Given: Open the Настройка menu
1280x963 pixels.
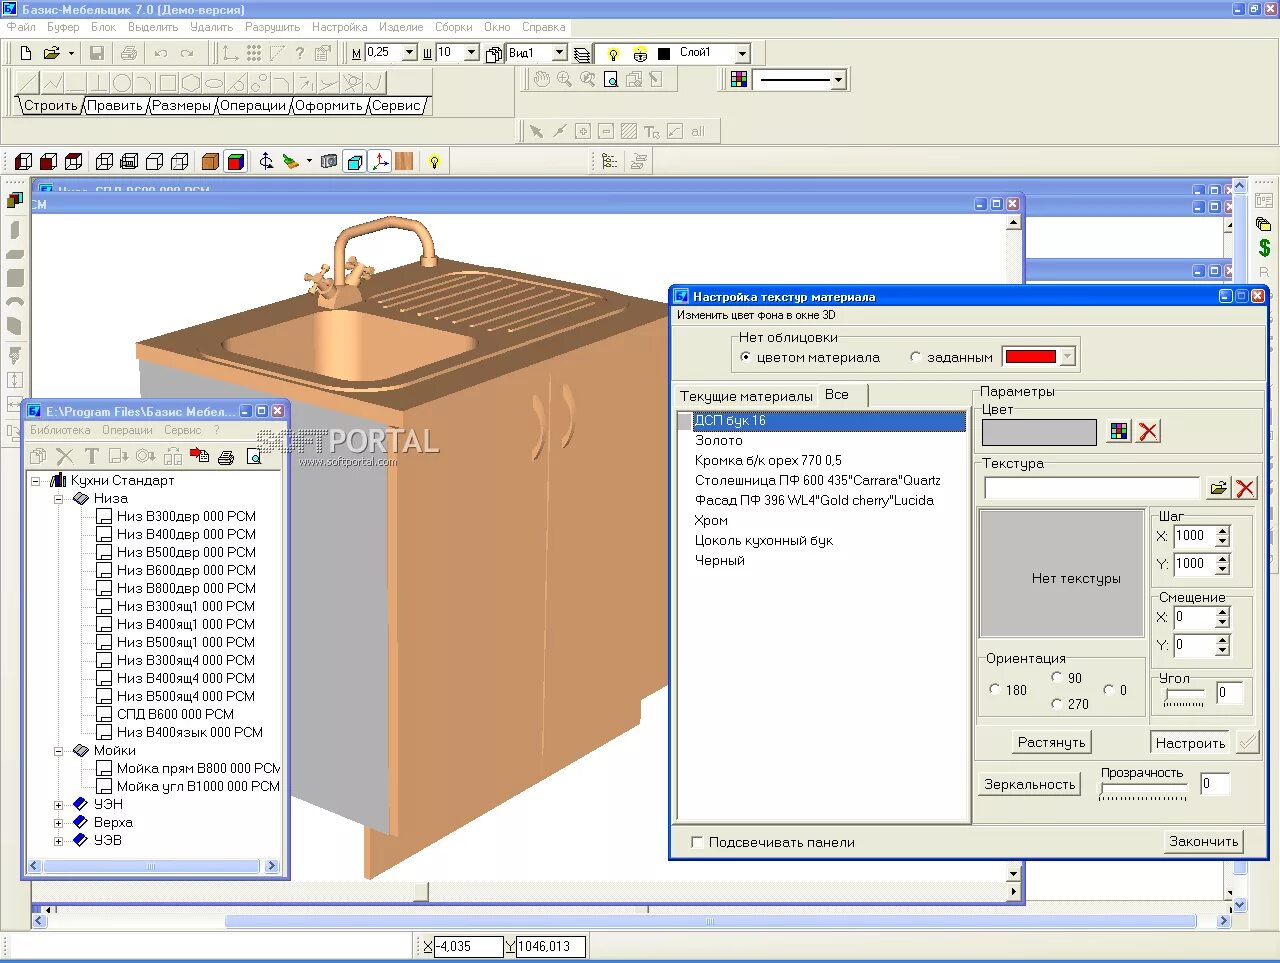Looking at the screenshot, I should tap(339, 27).
